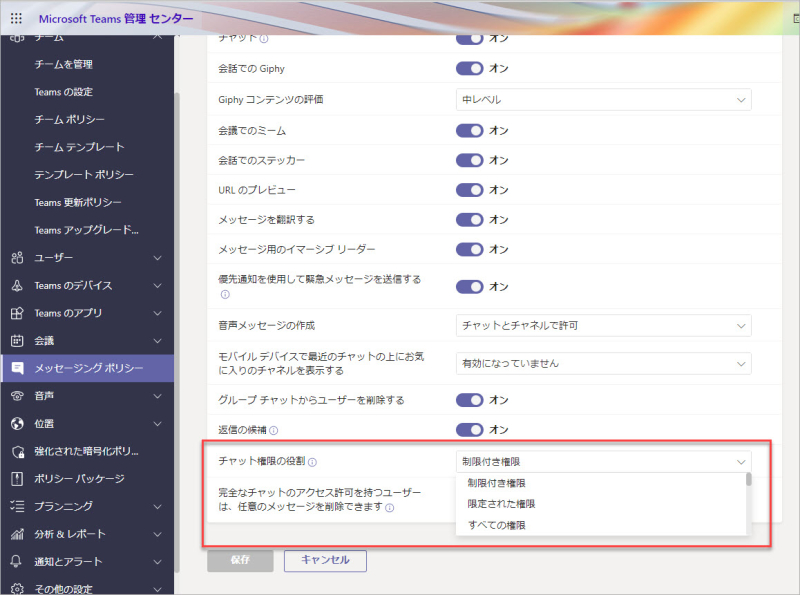Image resolution: width=800 pixels, height=595 pixels.
Task: Toggle 返信の候補 switch
Action: point(469,430)
